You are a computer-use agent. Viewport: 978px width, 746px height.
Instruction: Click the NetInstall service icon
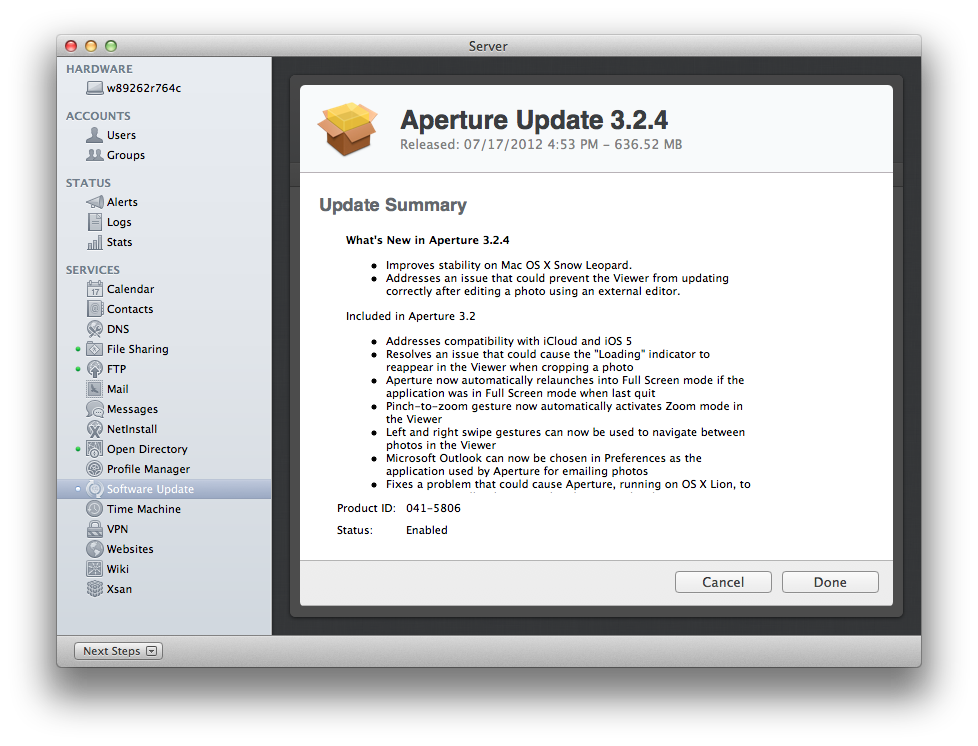pos(95,429)
